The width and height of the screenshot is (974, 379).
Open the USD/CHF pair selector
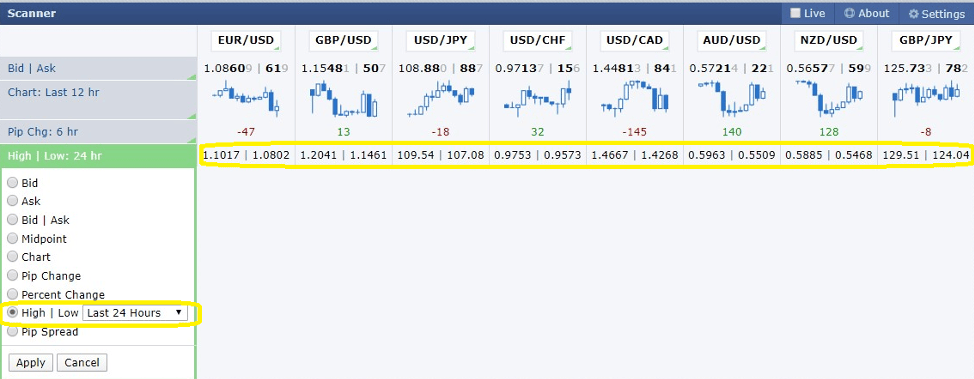(x=537, y=40)
